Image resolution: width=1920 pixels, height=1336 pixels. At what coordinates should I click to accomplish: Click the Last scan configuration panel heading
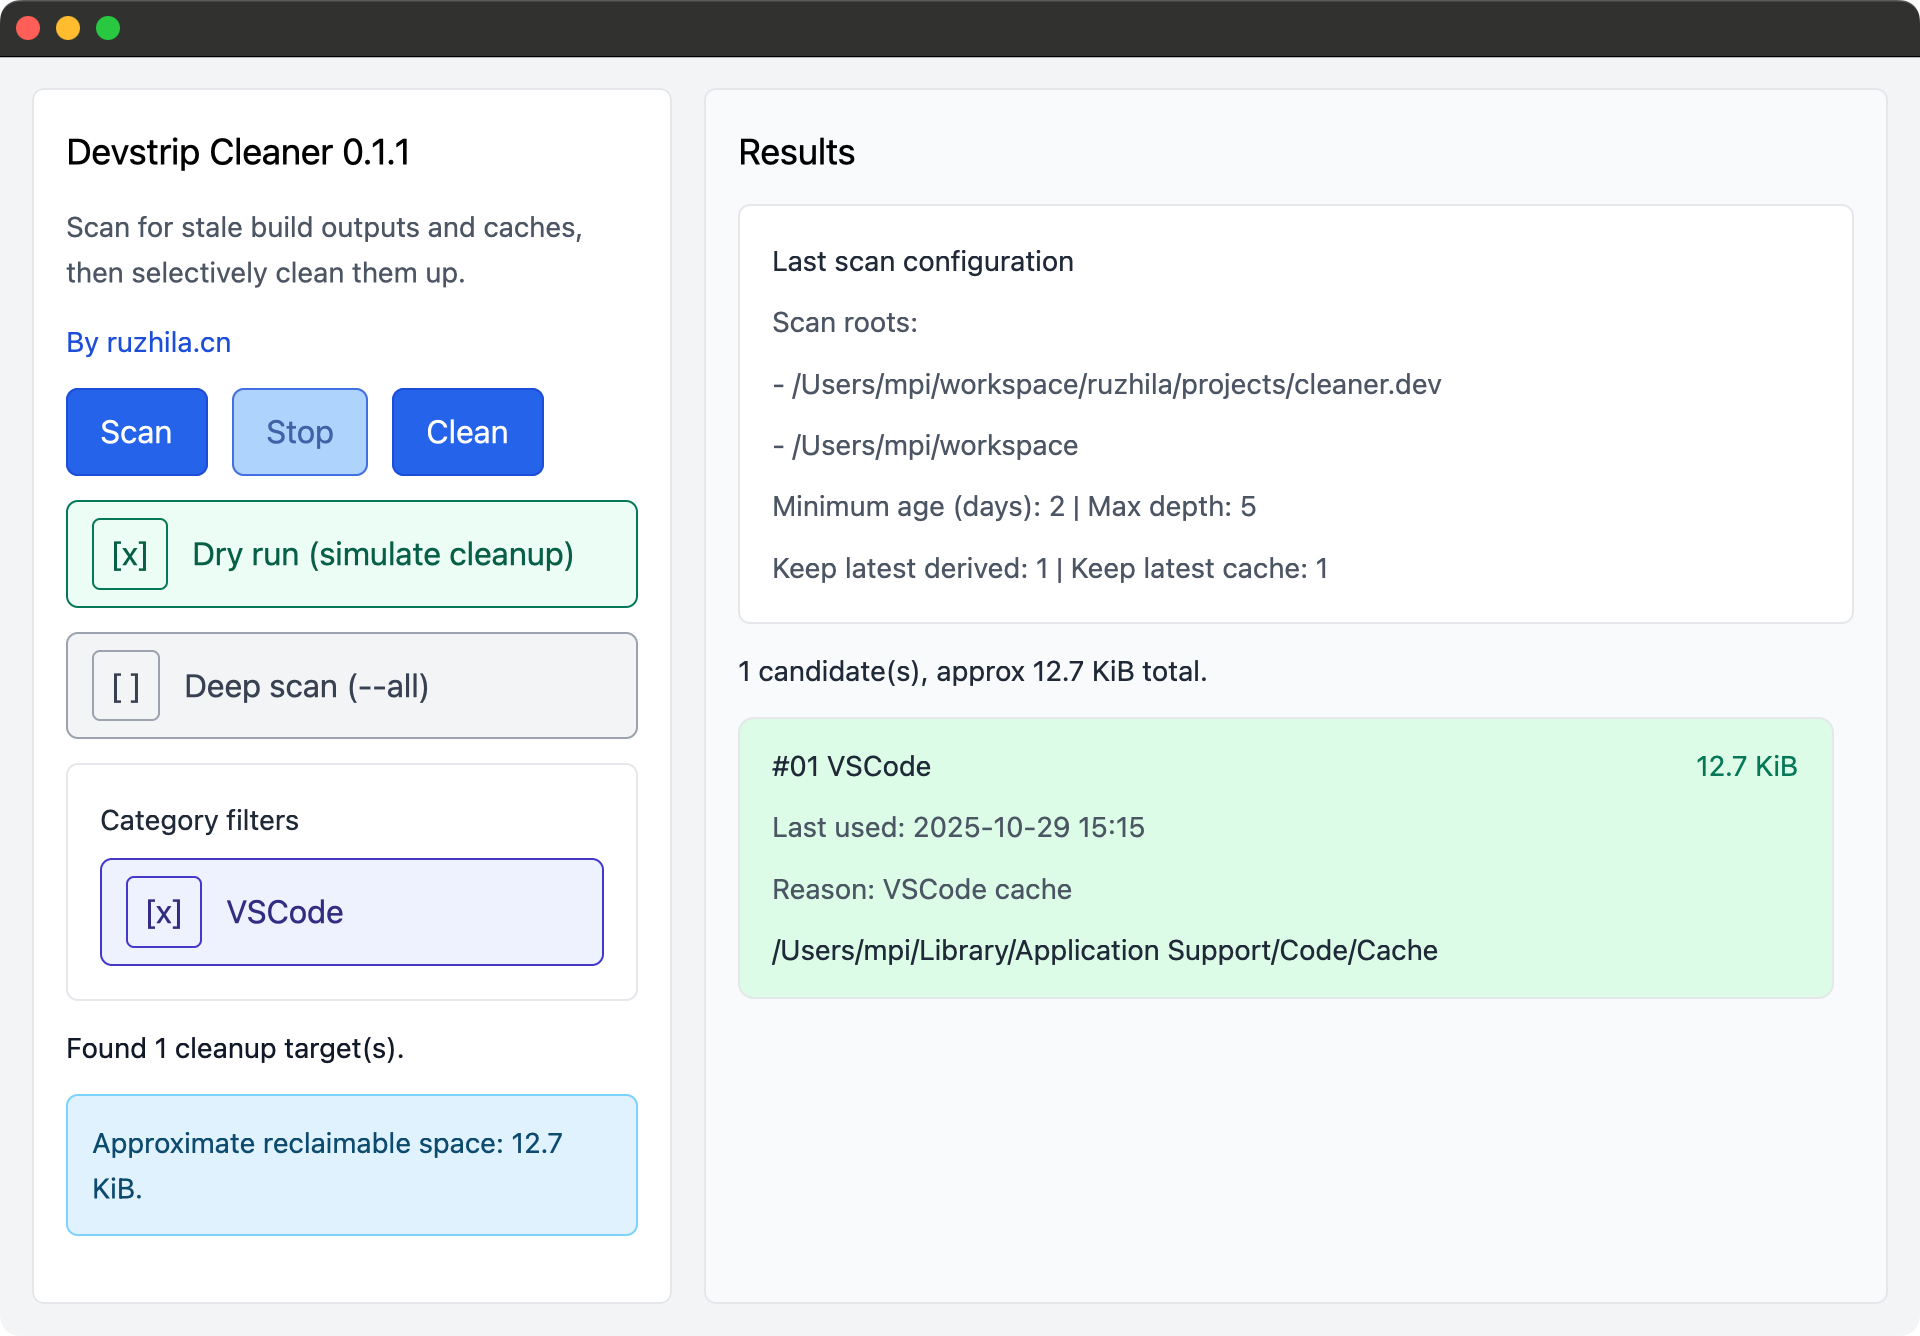(x=922, y=261)
